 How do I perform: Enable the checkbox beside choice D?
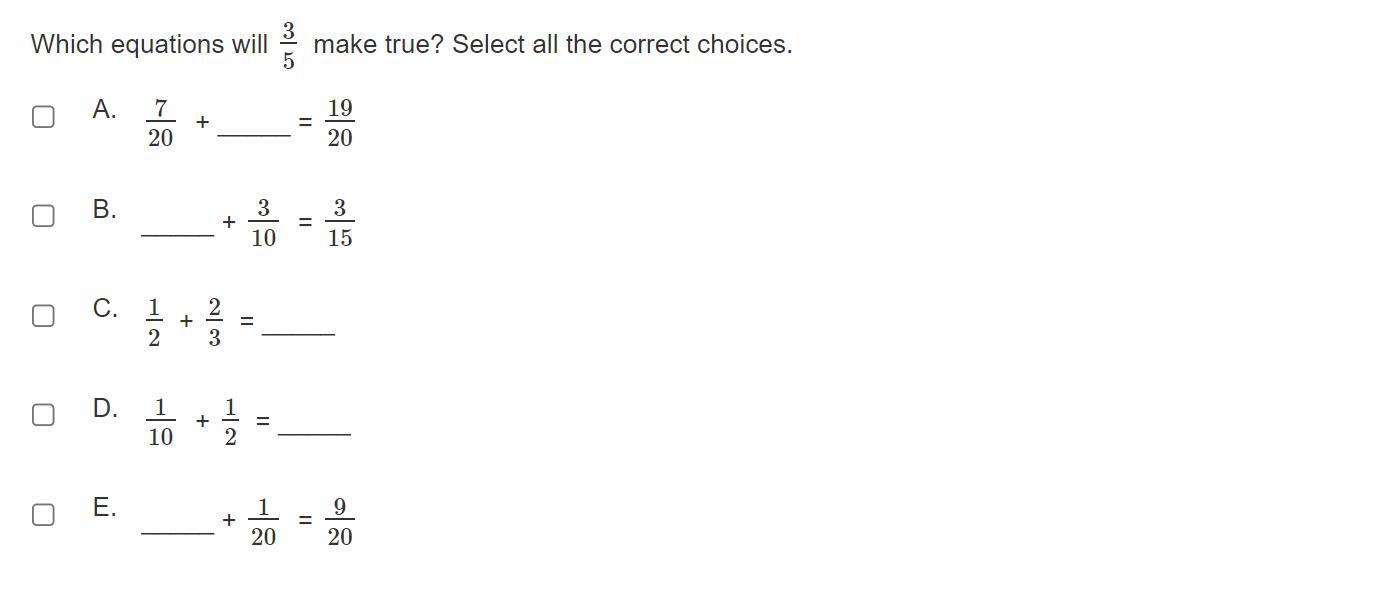click(x=43, y=415)
